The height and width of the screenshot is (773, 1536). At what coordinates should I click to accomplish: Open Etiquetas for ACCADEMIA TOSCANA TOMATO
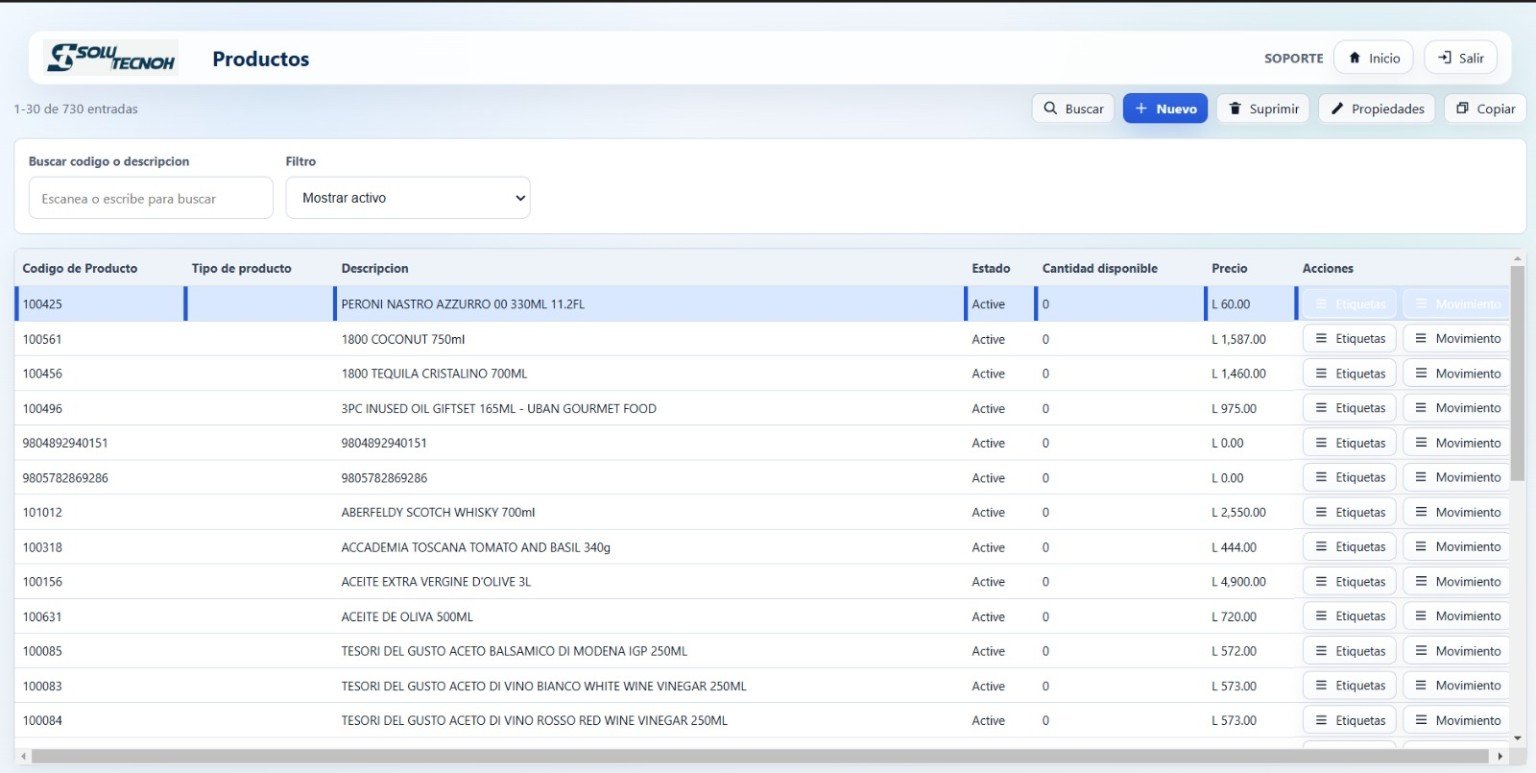pyautogui.click(x=1350, y=547)
